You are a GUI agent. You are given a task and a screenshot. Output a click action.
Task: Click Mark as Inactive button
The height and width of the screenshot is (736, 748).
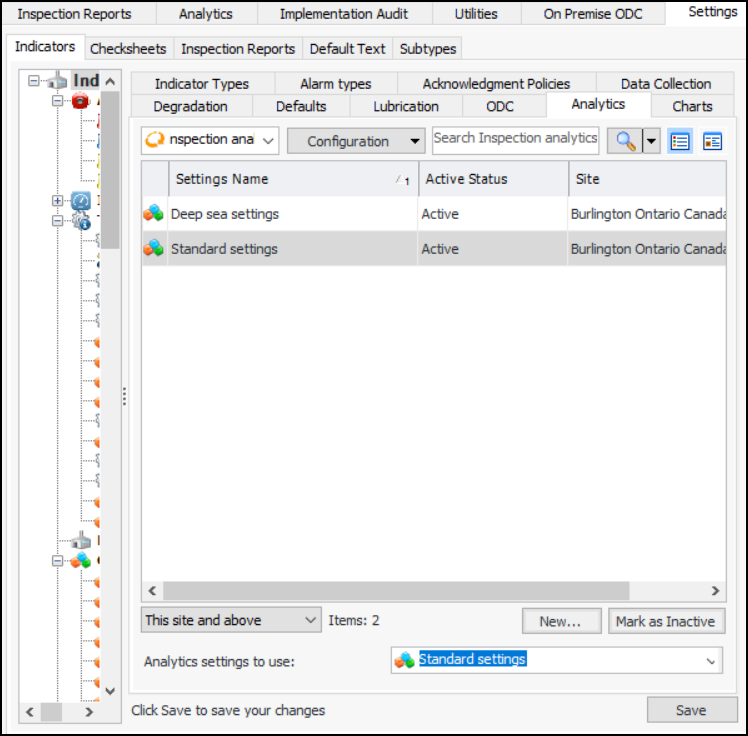pos(666,621)
